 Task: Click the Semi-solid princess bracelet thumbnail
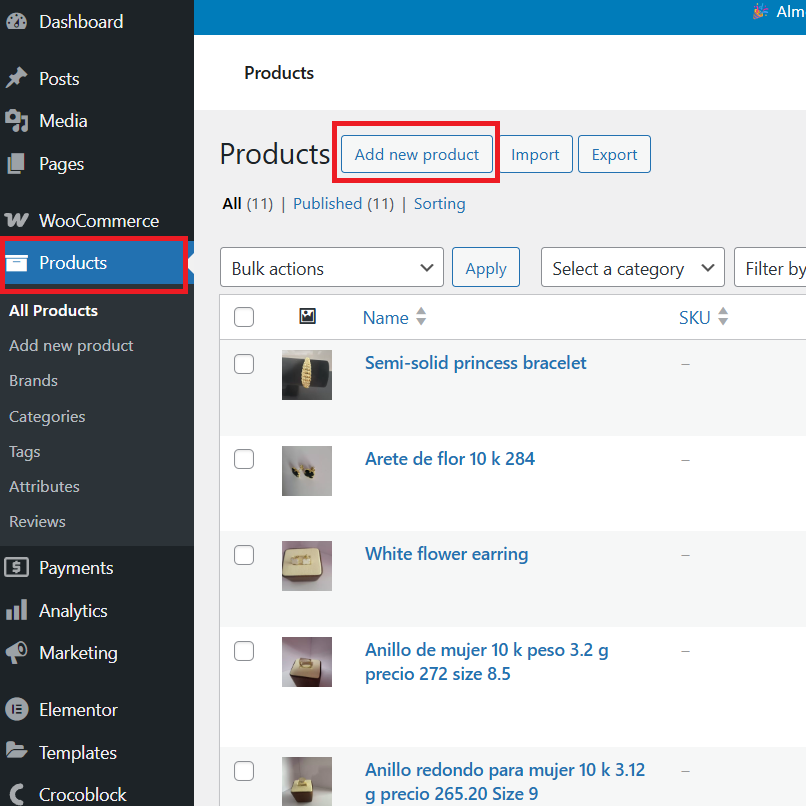click(307, 375)
